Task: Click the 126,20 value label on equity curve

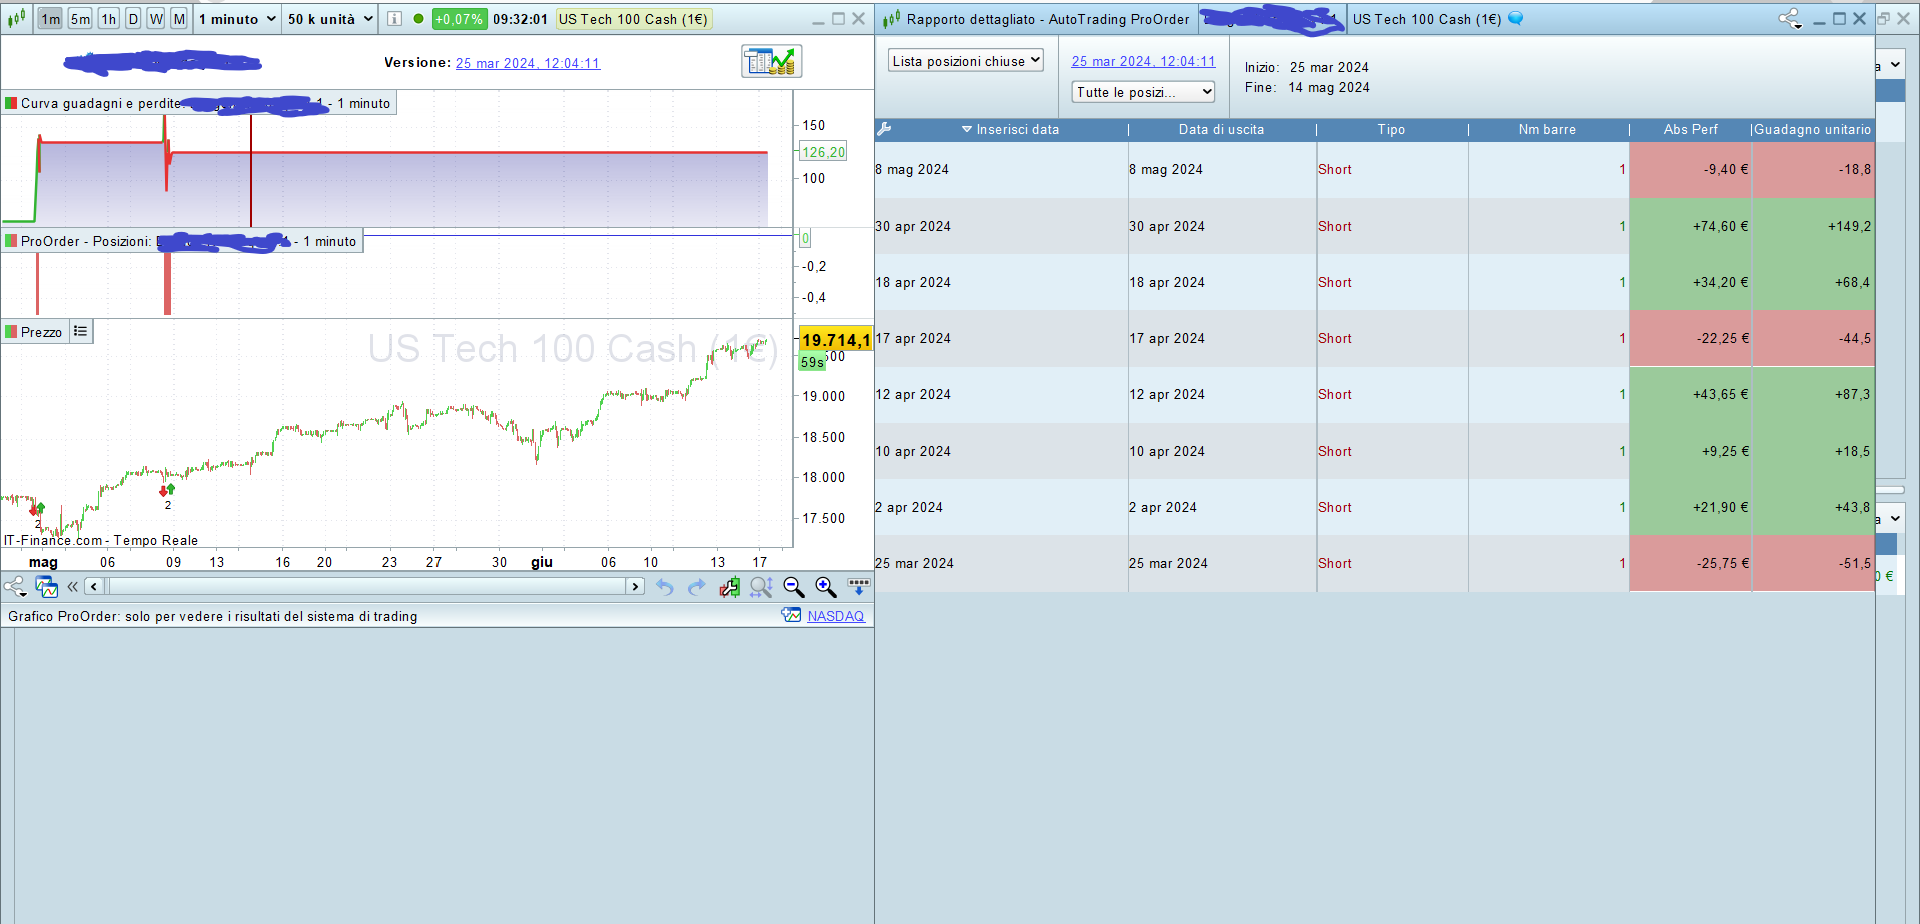Action: 823,152
